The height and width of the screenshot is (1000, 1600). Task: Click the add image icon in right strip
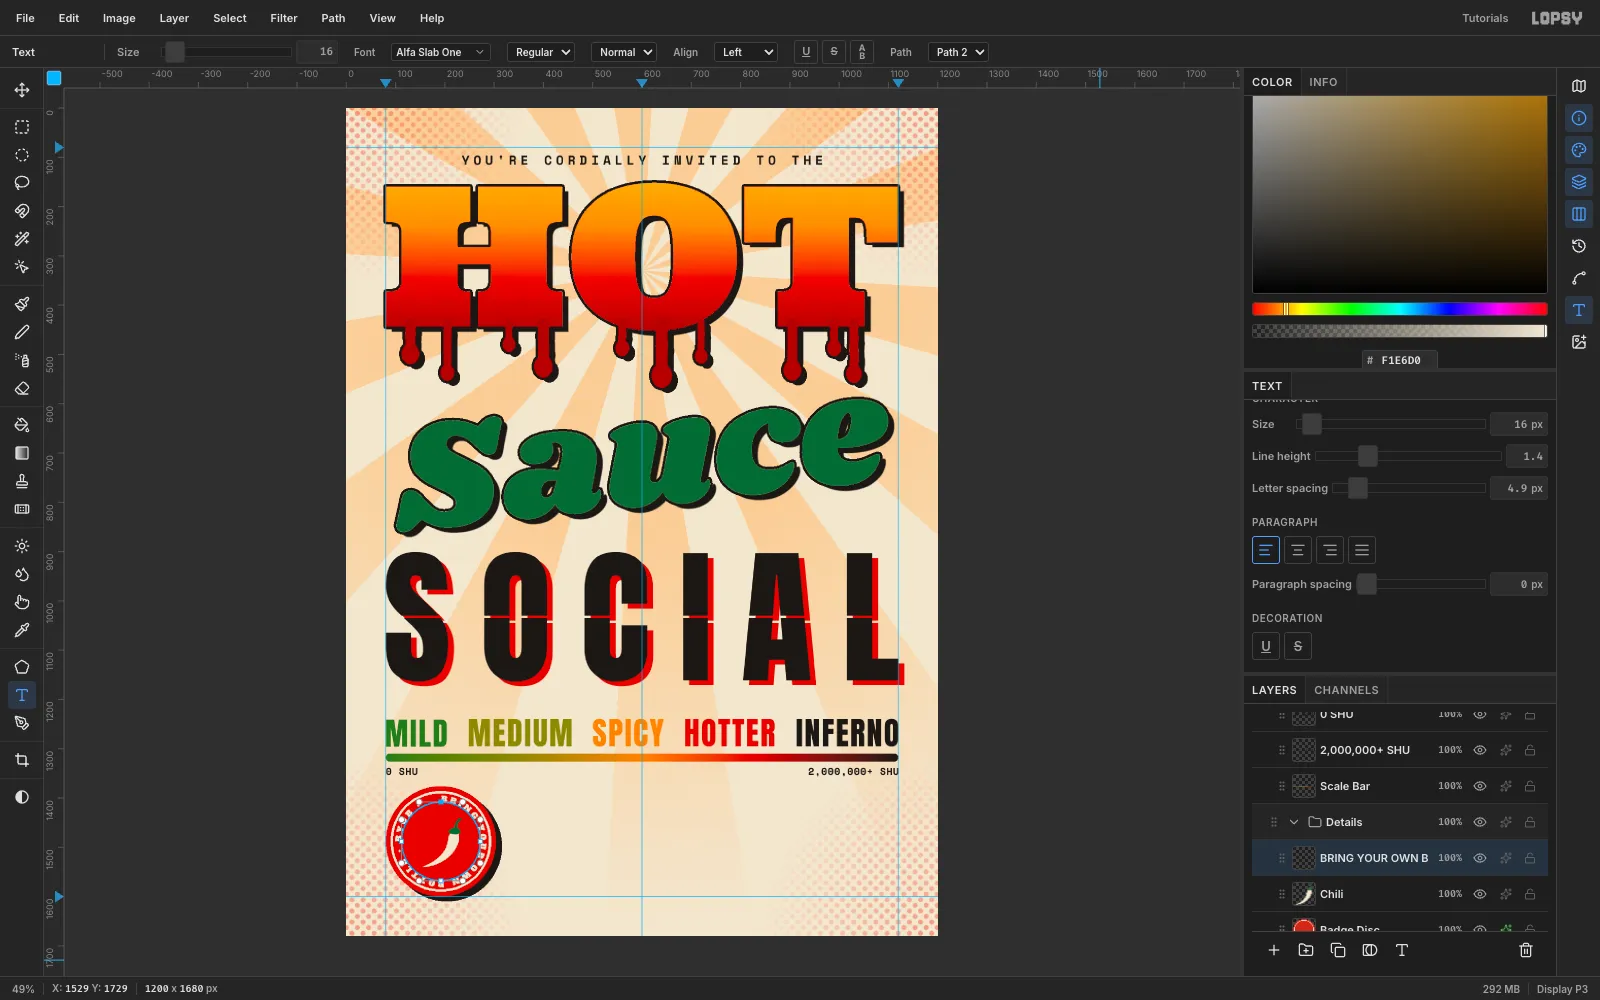tap(1579, 342)
